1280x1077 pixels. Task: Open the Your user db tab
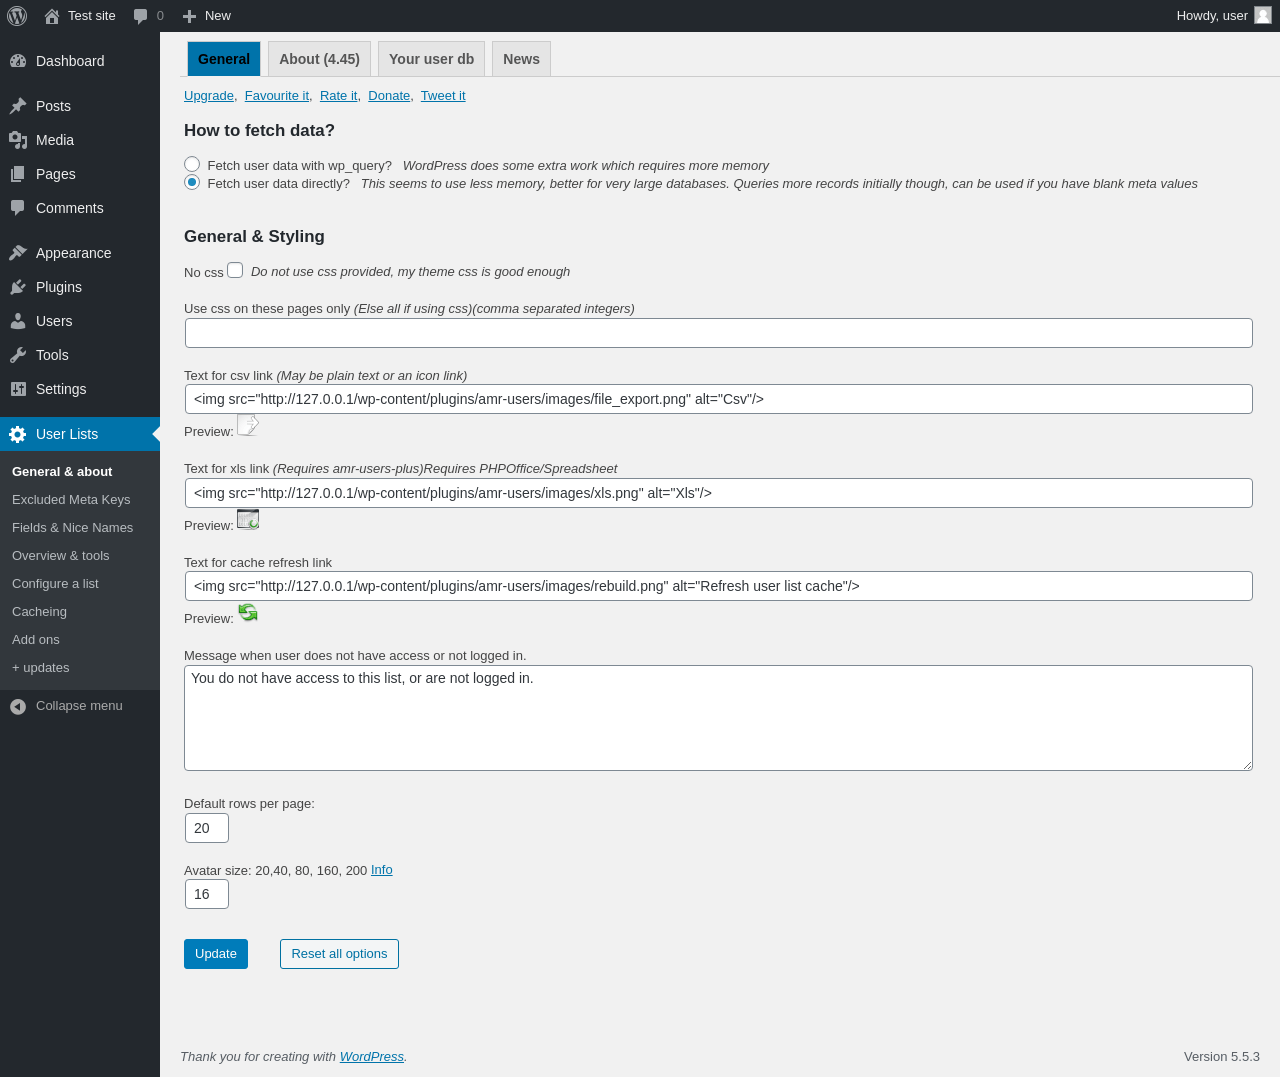431,59
